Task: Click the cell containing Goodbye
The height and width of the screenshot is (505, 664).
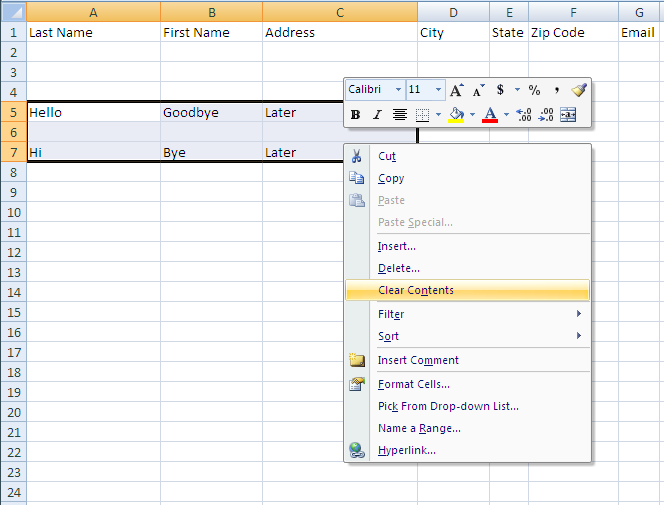Action: tap(212, 112)
